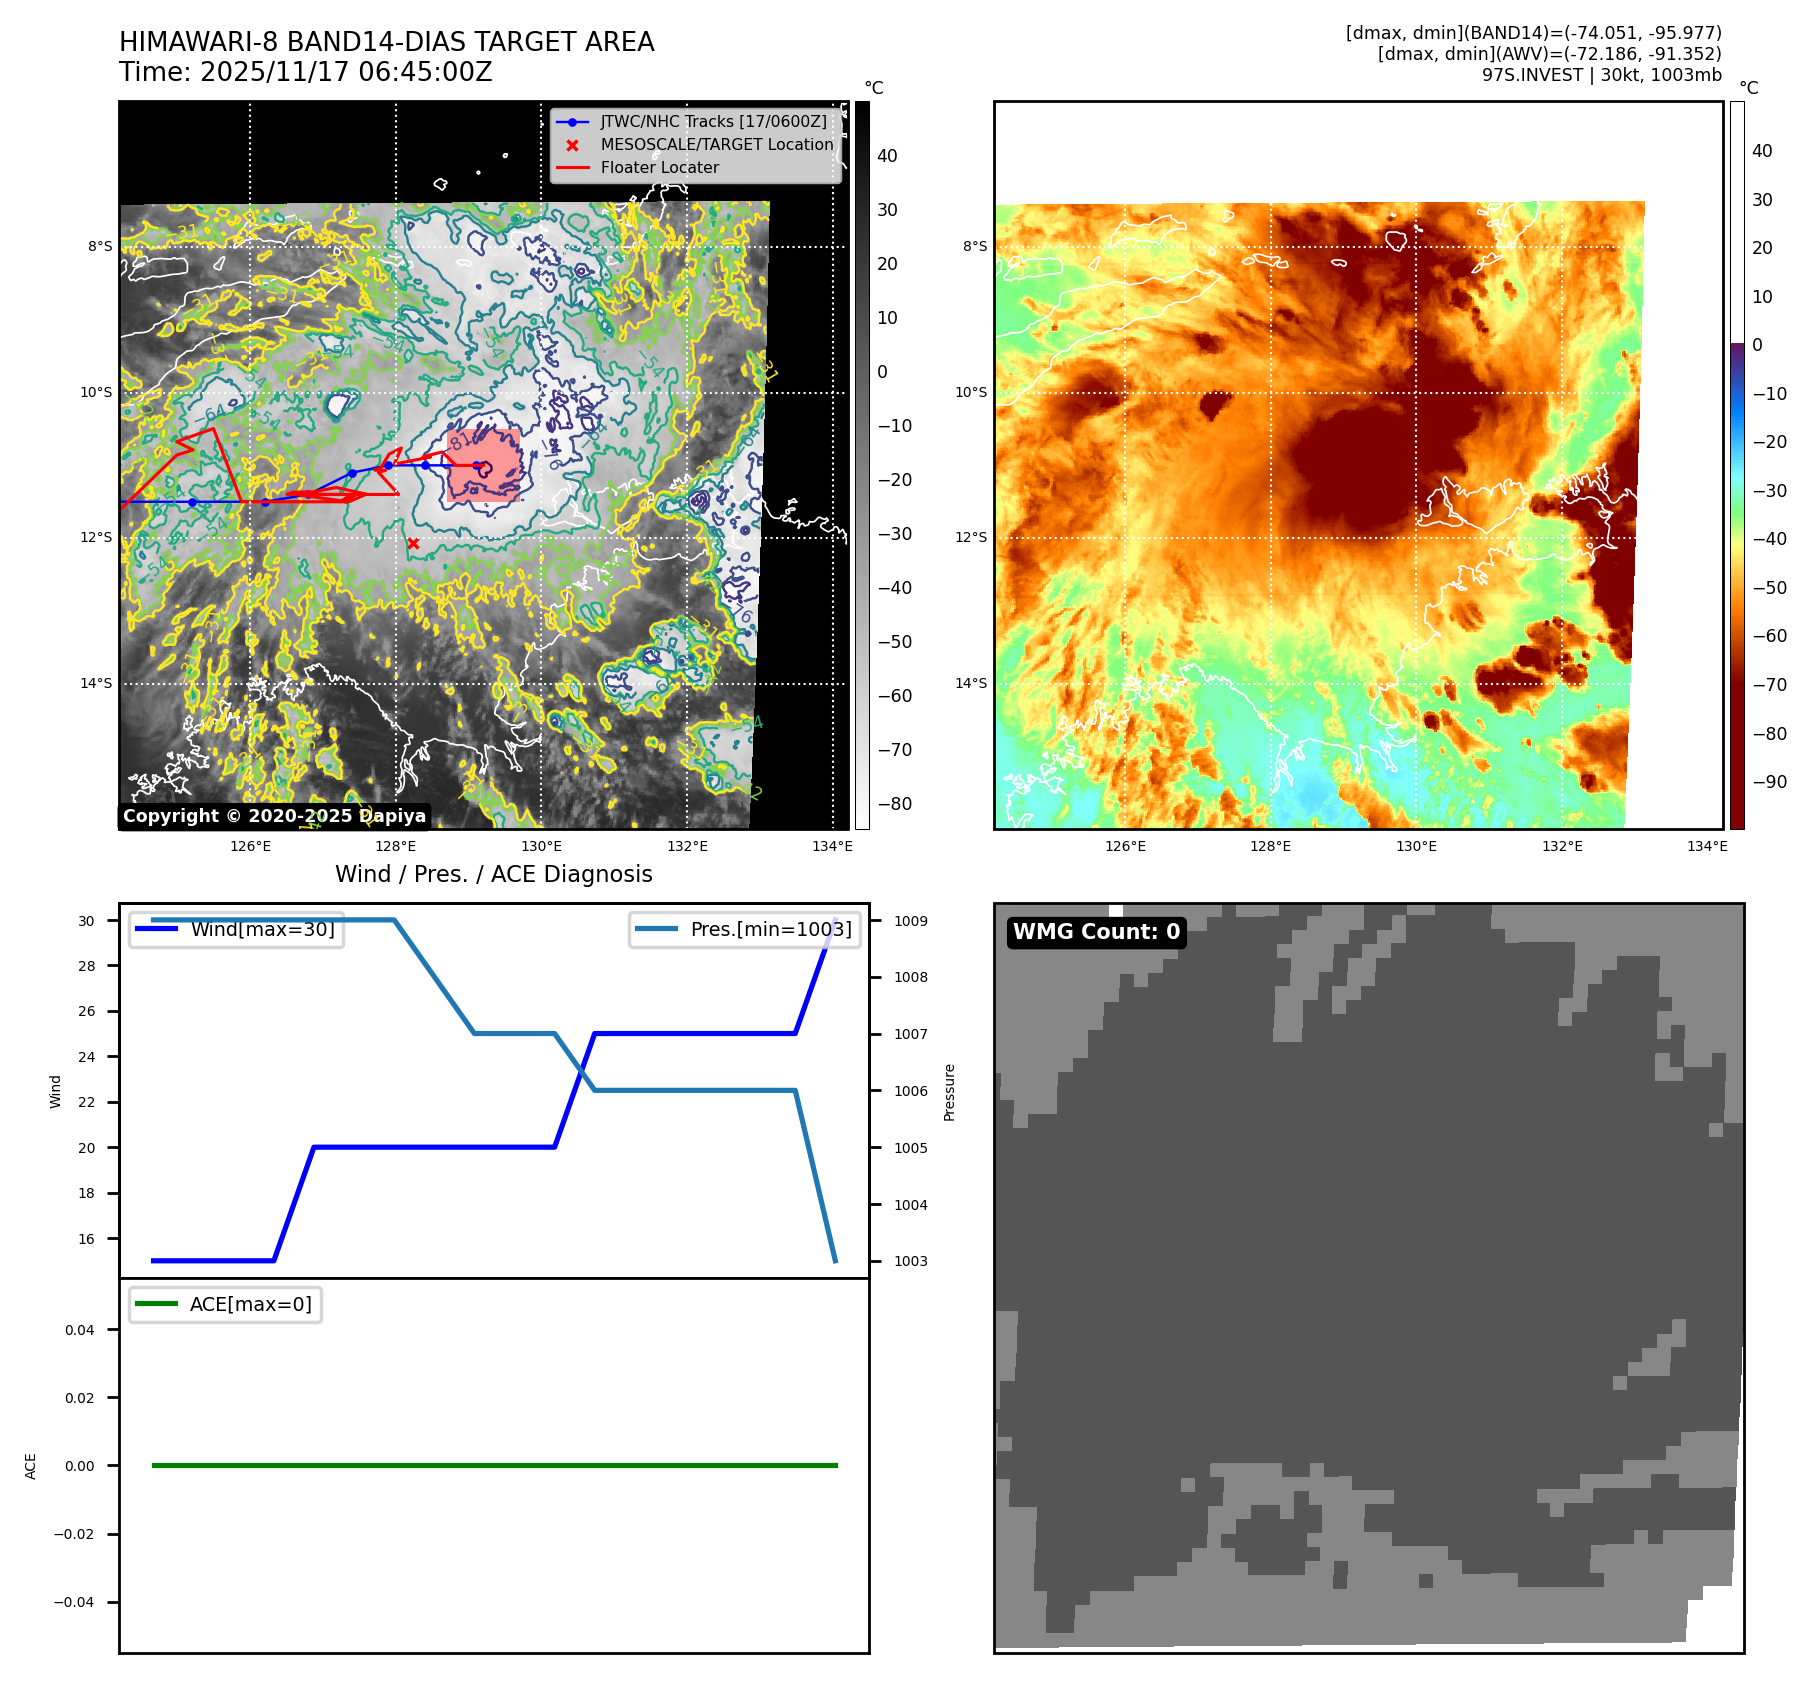Select the MESOSCALE/TARGET Location legend label
The width and height of the screenshot is (1813, 1690).
pos(716,145)
